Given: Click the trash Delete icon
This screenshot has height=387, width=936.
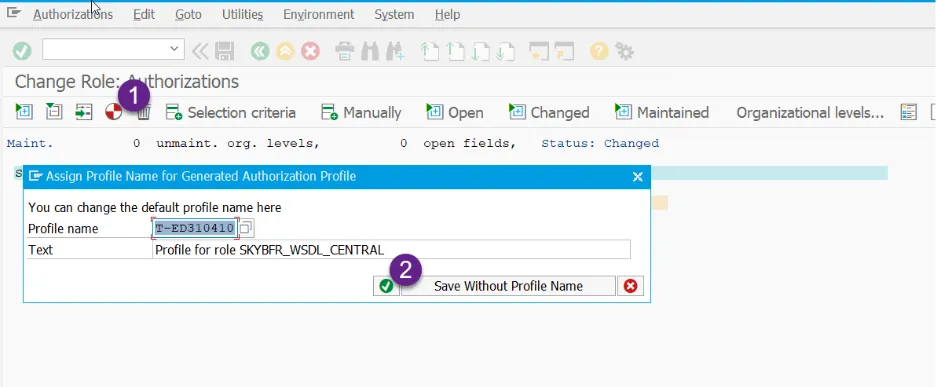Looking at the screenshot, I should (143, 112).
